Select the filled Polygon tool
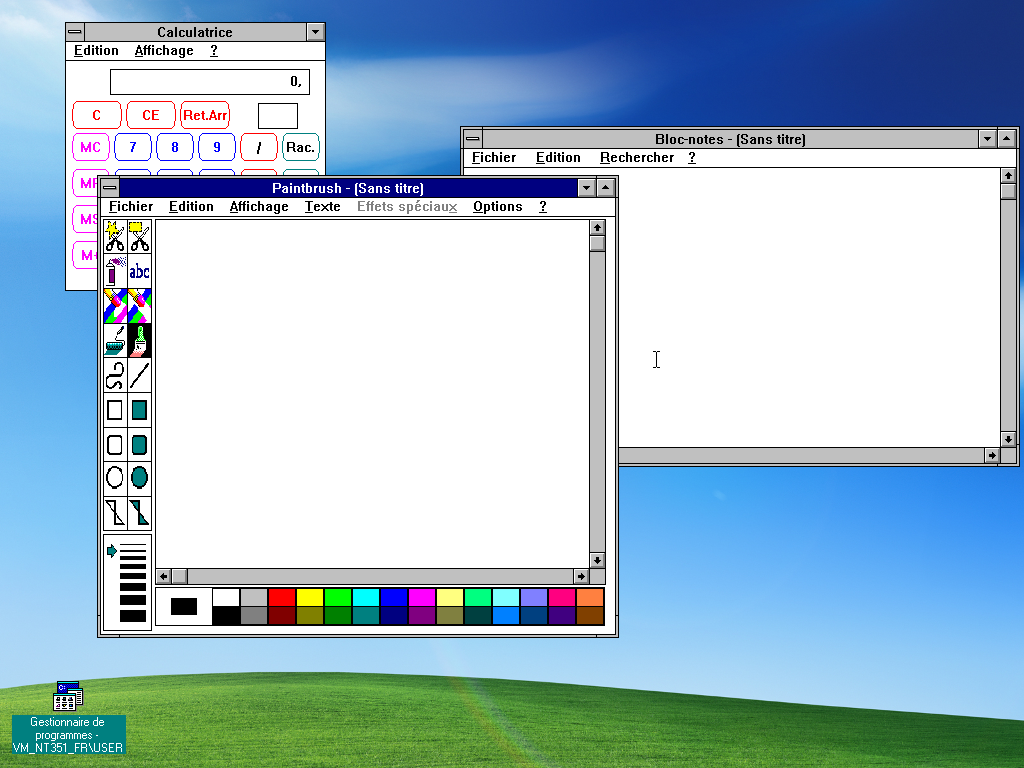 click(x=139, y=513)
